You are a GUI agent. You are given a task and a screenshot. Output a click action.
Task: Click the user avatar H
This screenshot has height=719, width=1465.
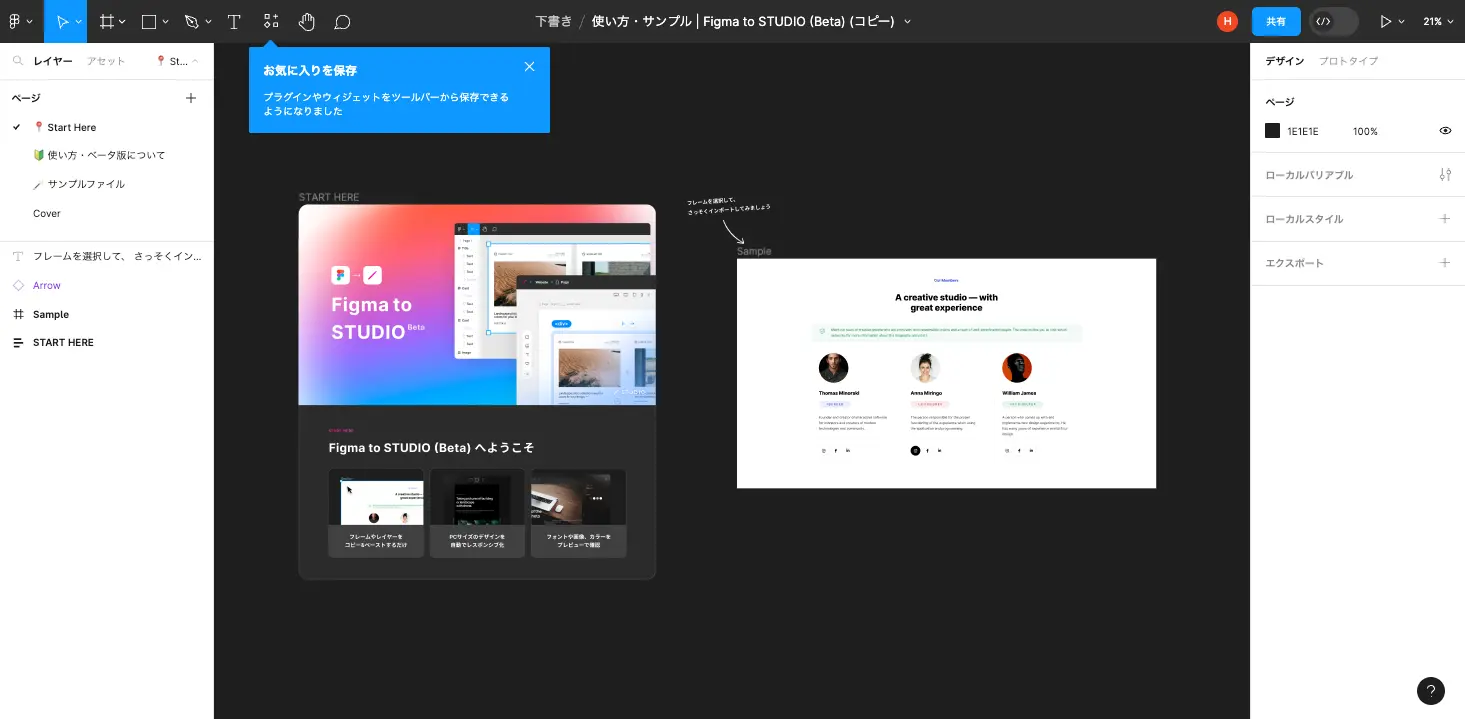[x=1227, y=21]
